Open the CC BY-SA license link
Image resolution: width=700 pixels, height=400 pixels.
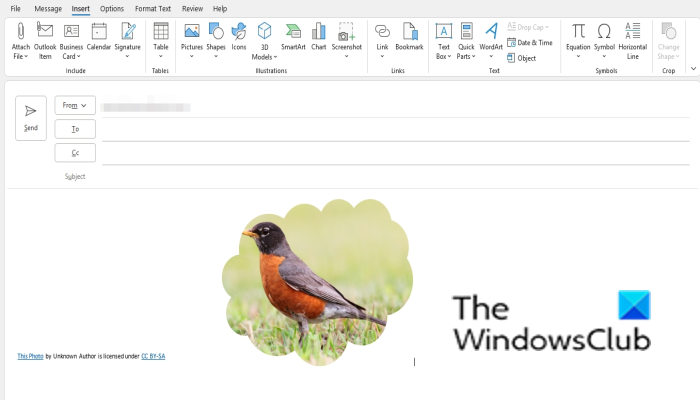(x=153, y=356)
